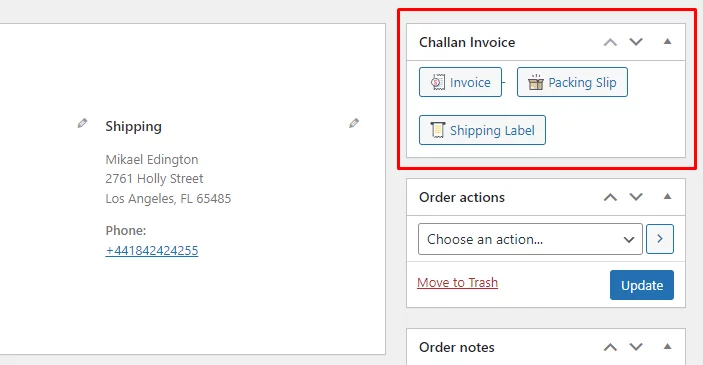Click the Invoice button in Challan Invoice
This screenshot has height=365, width=703.
coord(460,82)
